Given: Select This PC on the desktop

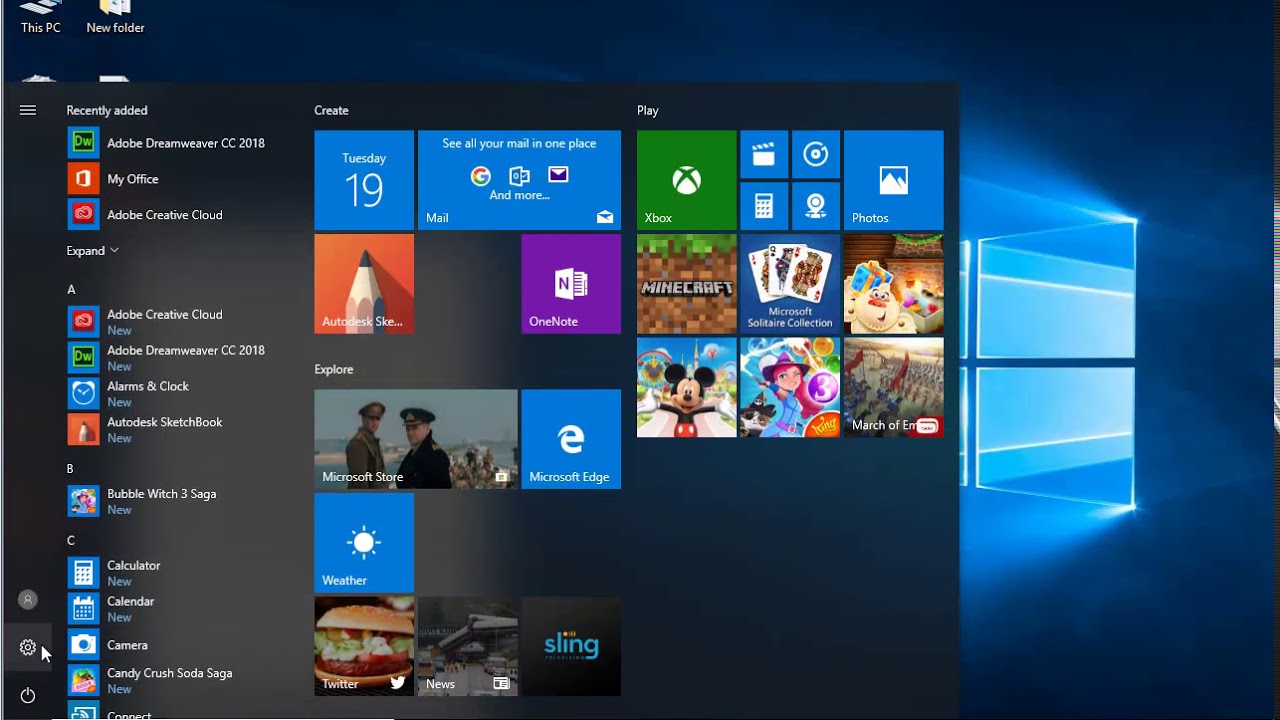Looking at the screenshot, I should click(41, 18).
